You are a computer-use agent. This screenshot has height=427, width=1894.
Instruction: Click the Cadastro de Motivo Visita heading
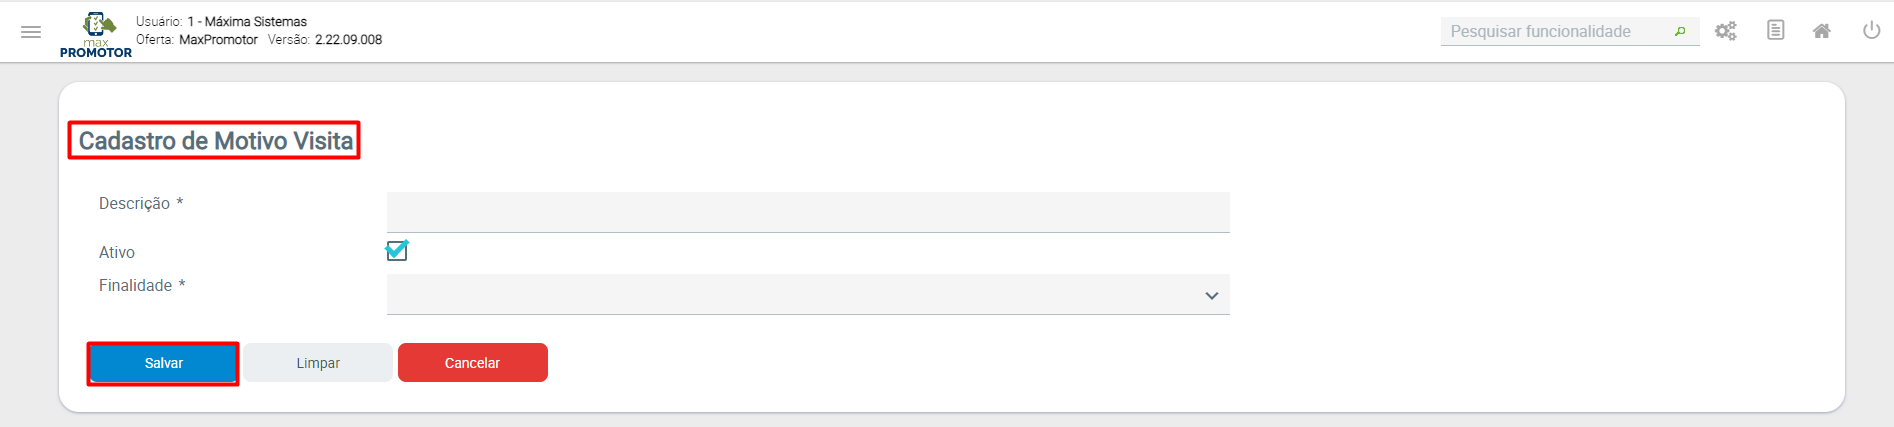coord(215,141)
